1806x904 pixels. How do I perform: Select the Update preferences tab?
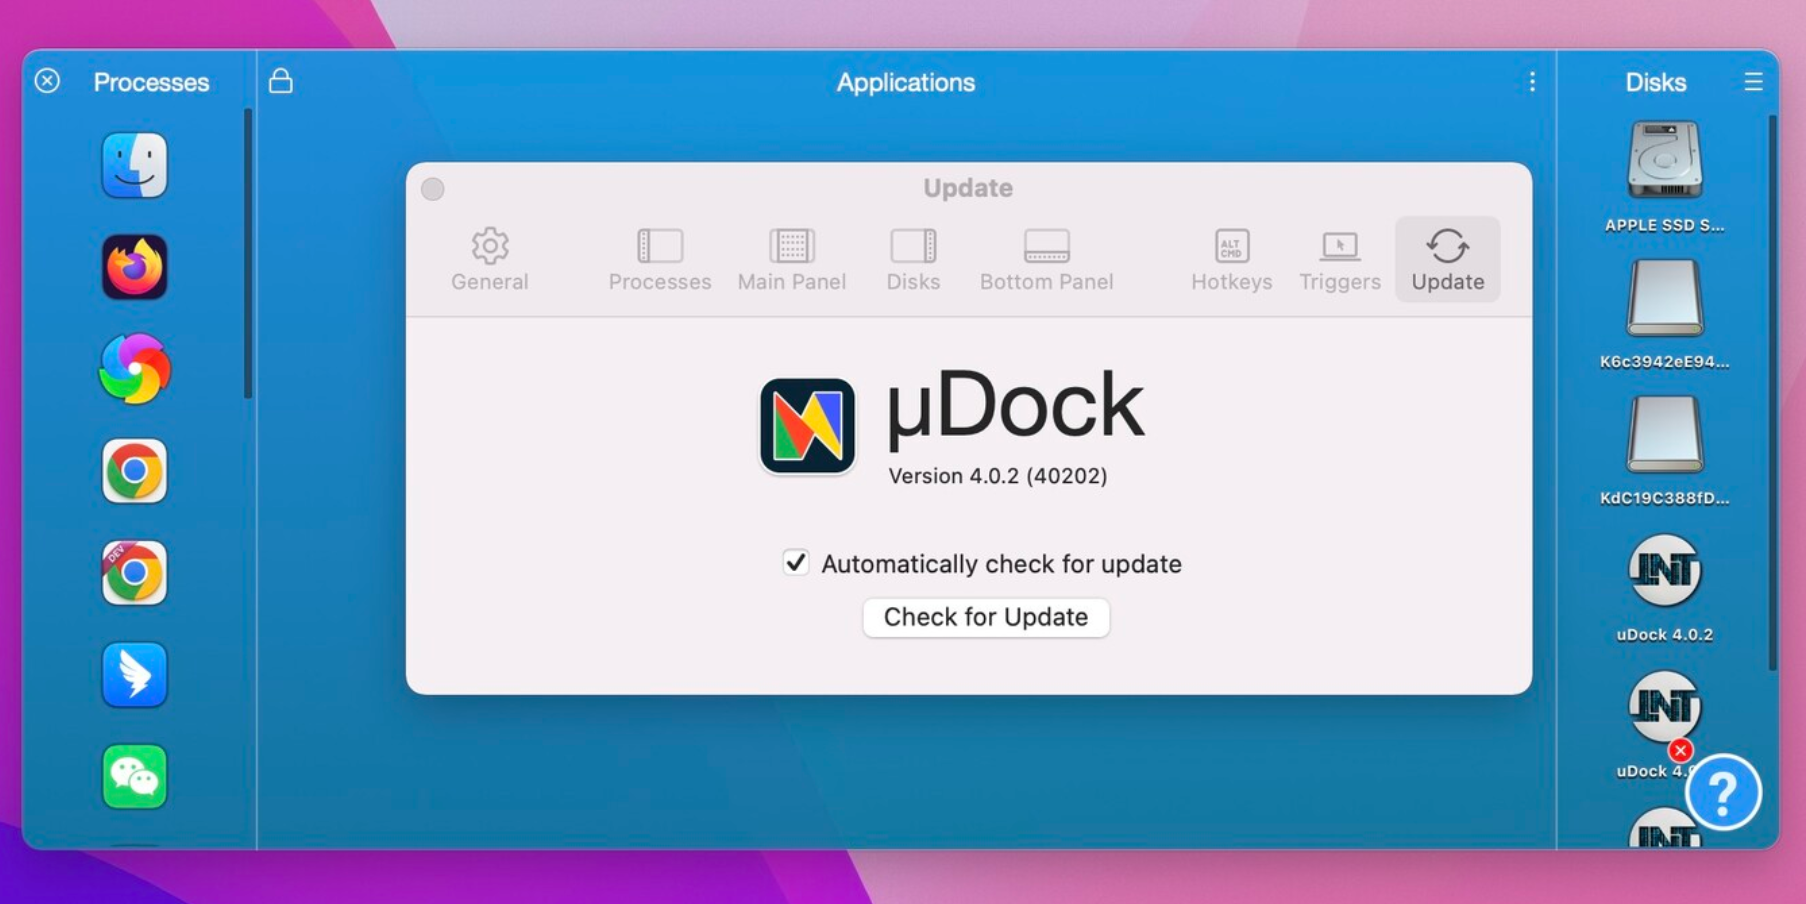(x=1447, y=259)
